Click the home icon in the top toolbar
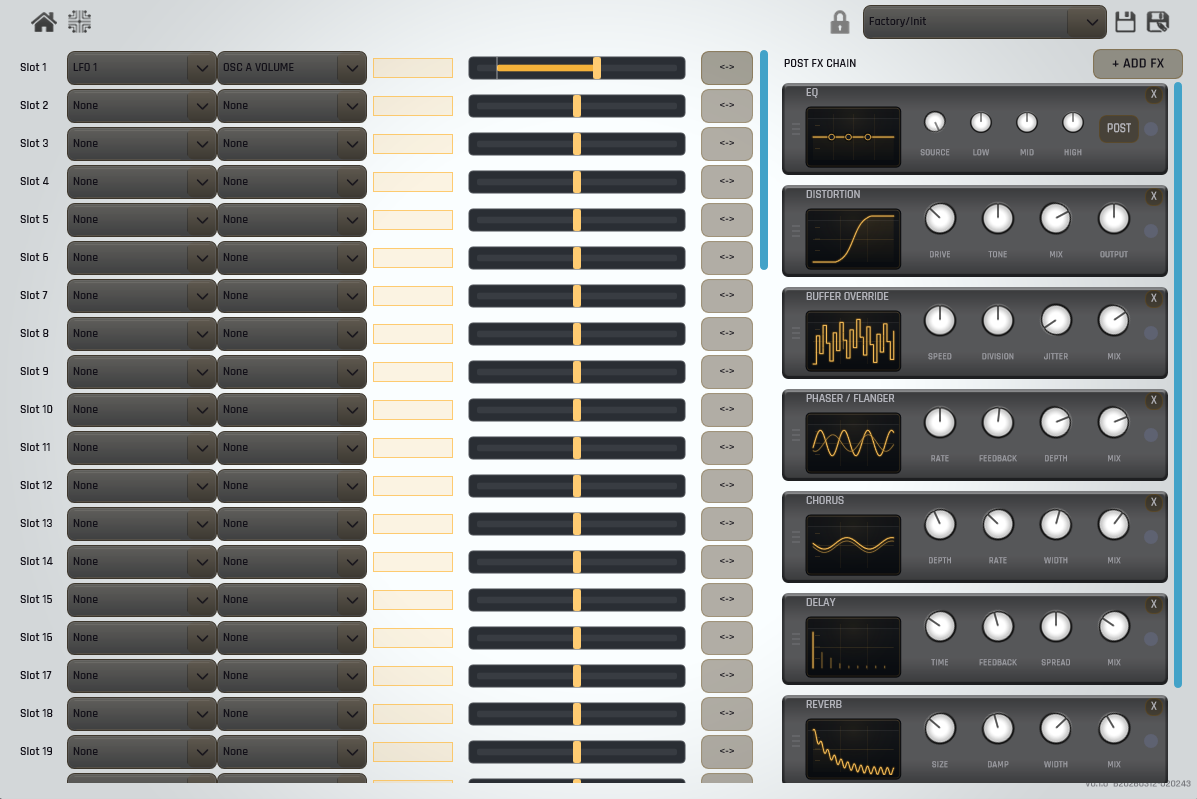This screenshot has width=1197, height=799. (43, 21)
